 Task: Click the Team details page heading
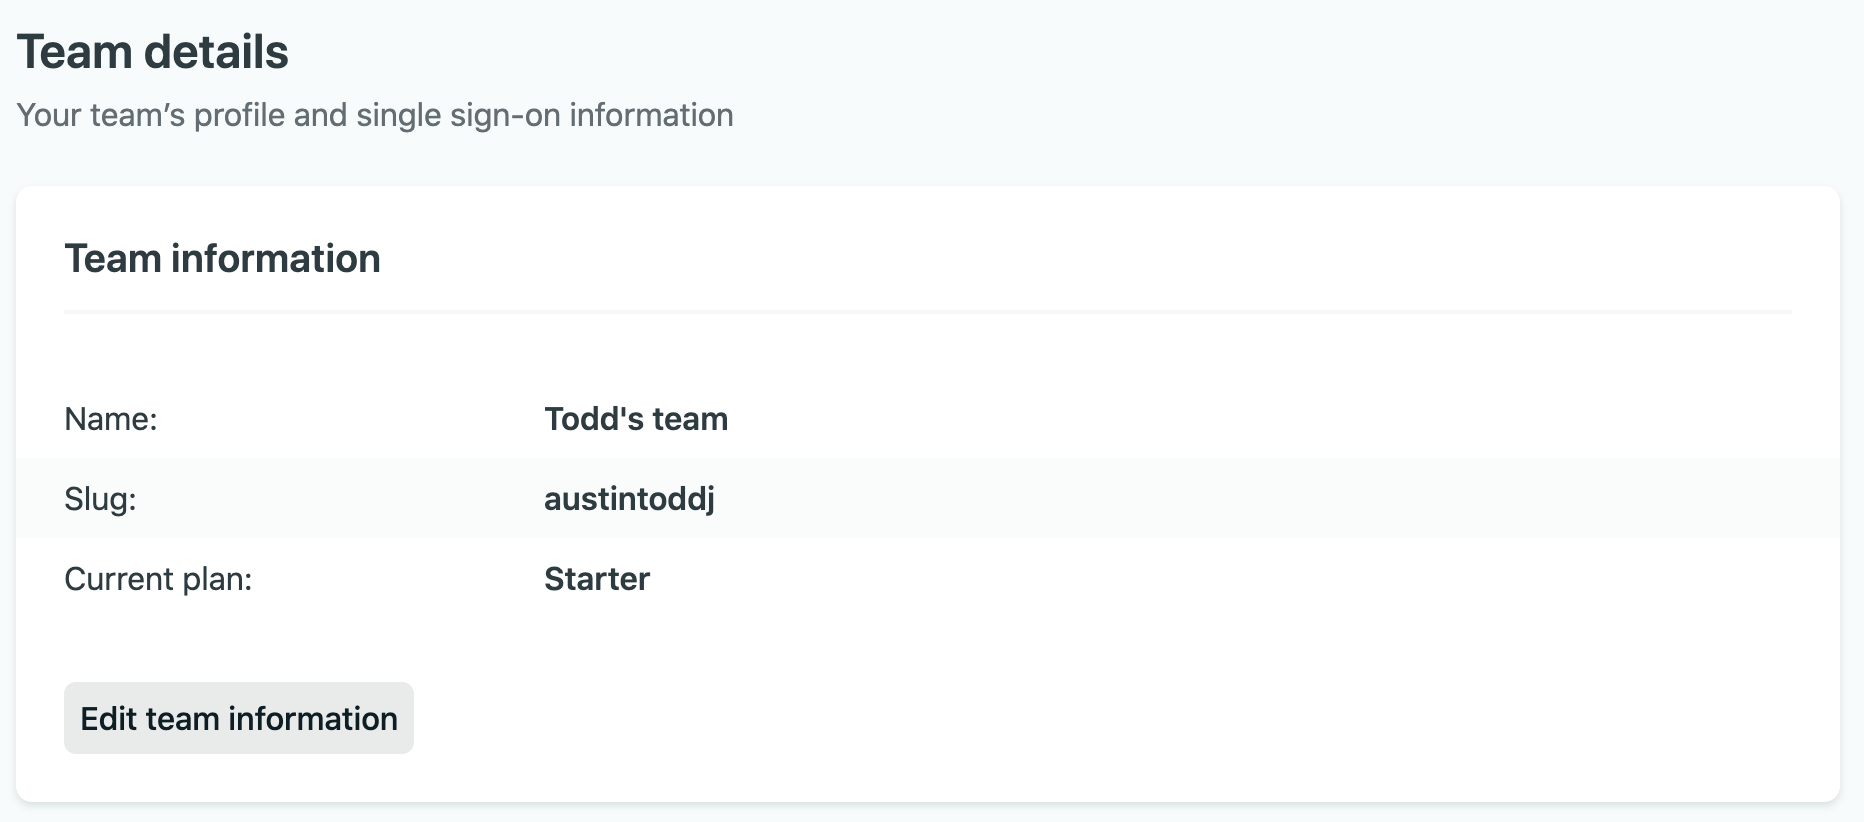153,52
